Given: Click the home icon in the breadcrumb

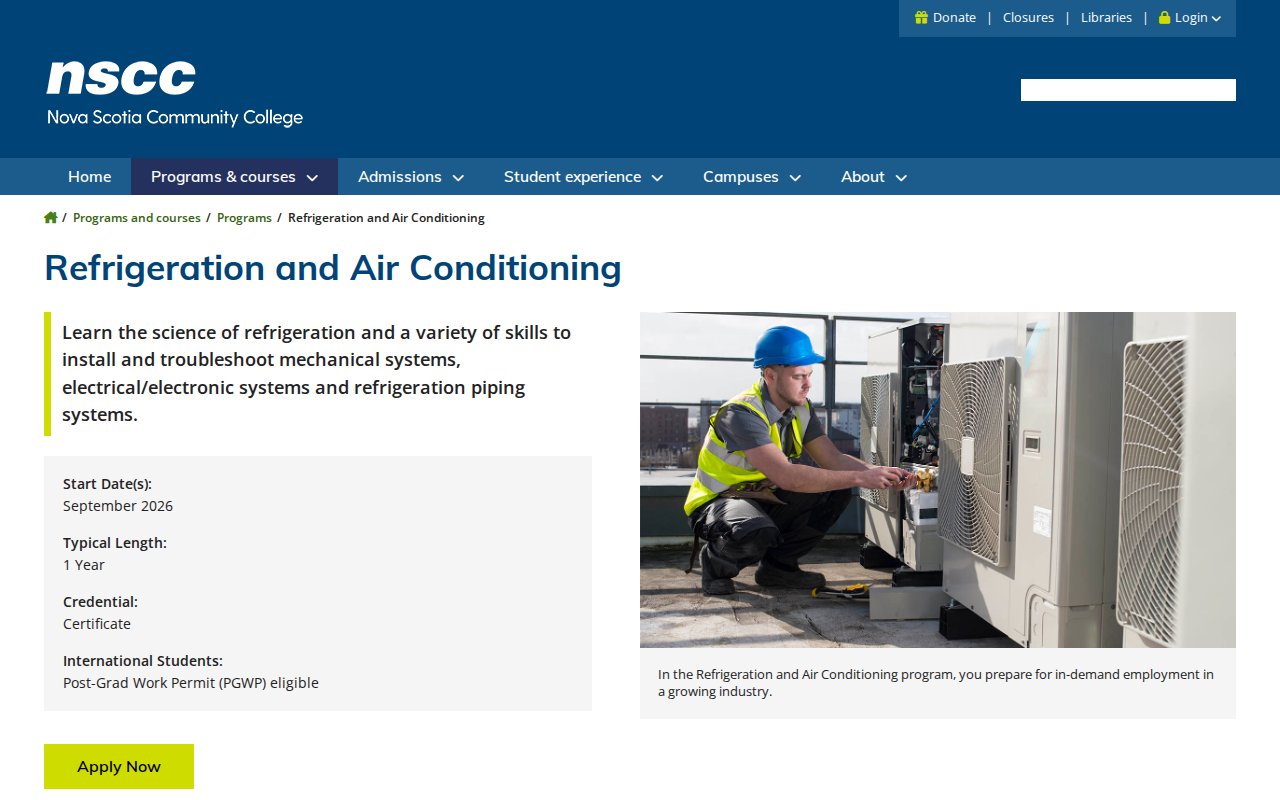Looking at the screenshot, I should (50, 217).
